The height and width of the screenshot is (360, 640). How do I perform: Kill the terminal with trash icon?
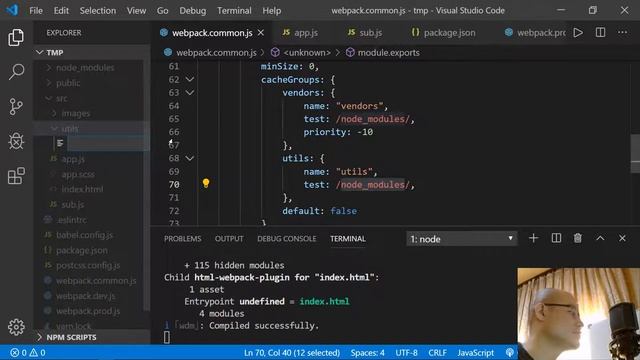[x=578, y=238]
